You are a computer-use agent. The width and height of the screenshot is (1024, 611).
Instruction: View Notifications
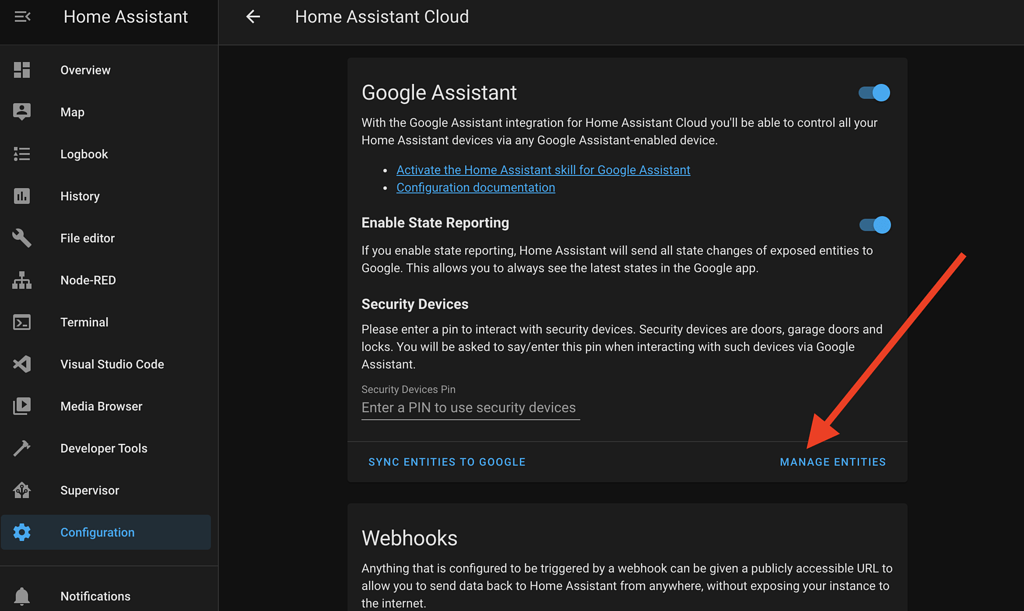94,596
